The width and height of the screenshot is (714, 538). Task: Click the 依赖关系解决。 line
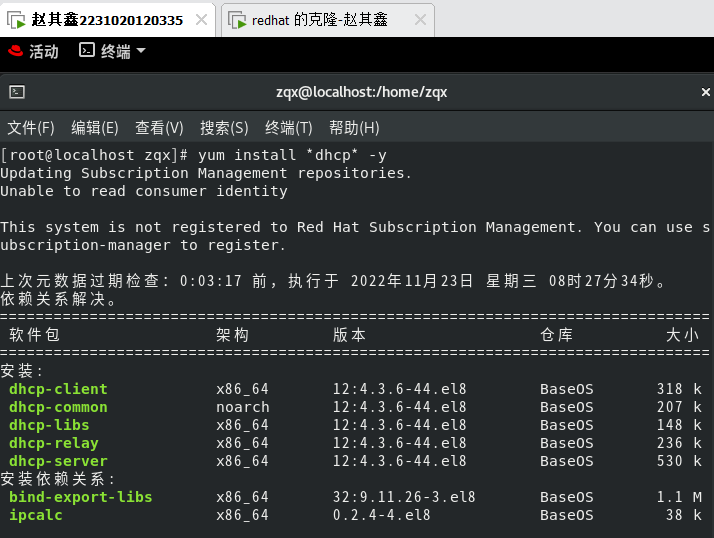coord(58,299)
